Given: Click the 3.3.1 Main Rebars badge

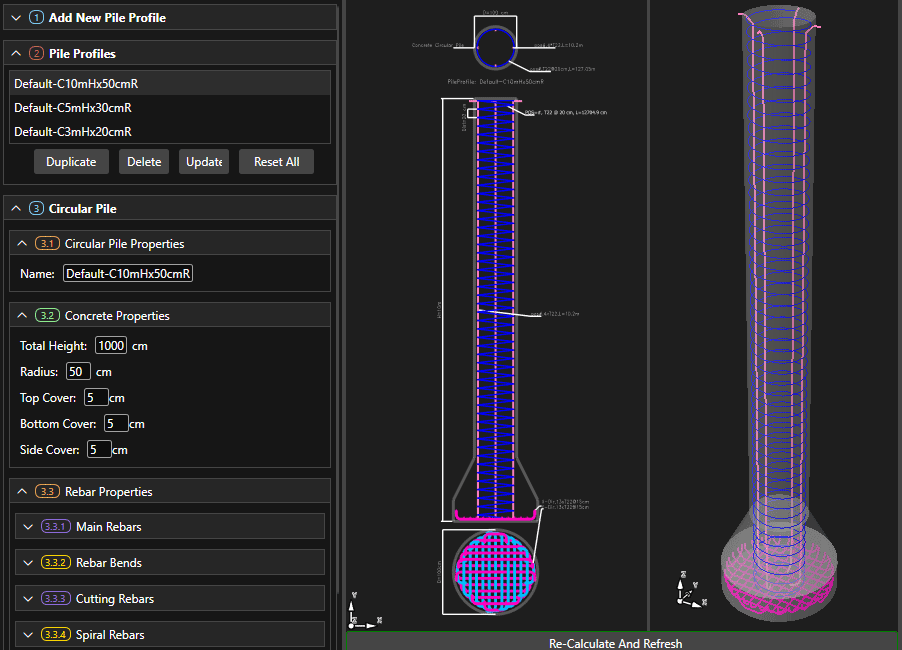Looking at the screenshot, I should [56, 527].
